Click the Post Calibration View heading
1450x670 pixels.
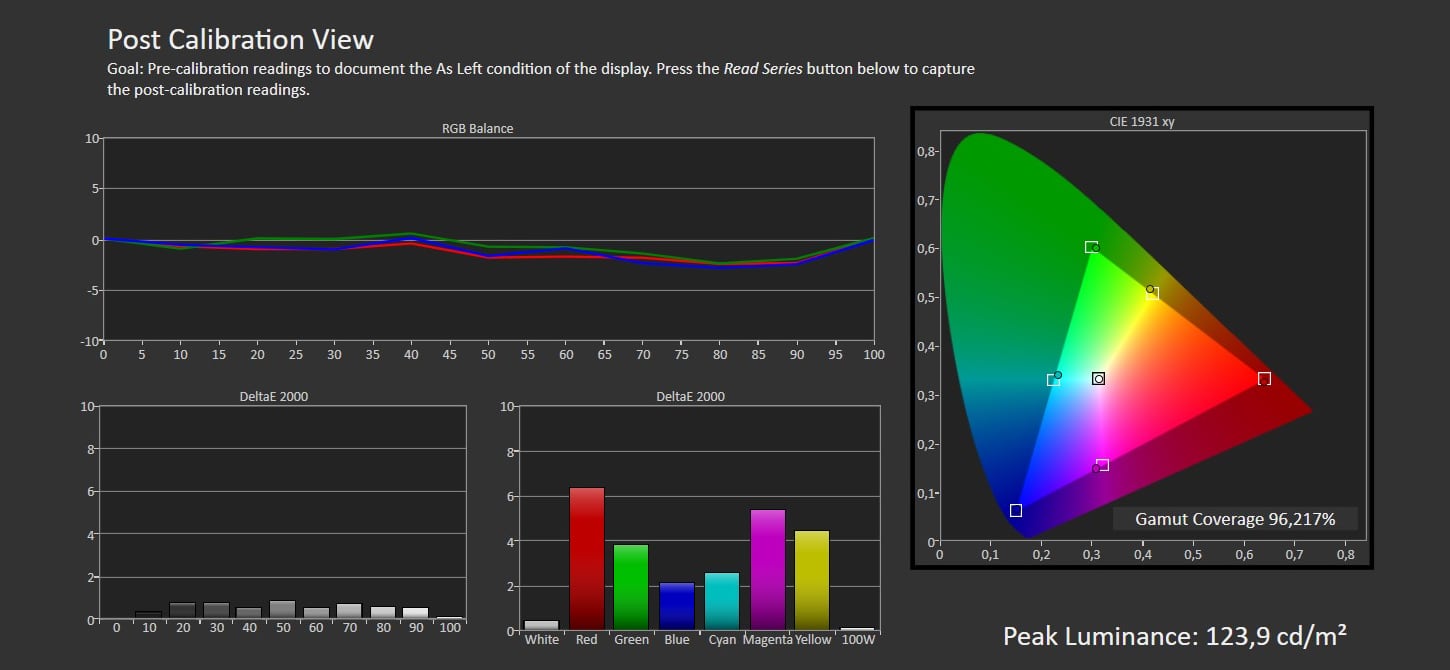click(x=240, y=40)
